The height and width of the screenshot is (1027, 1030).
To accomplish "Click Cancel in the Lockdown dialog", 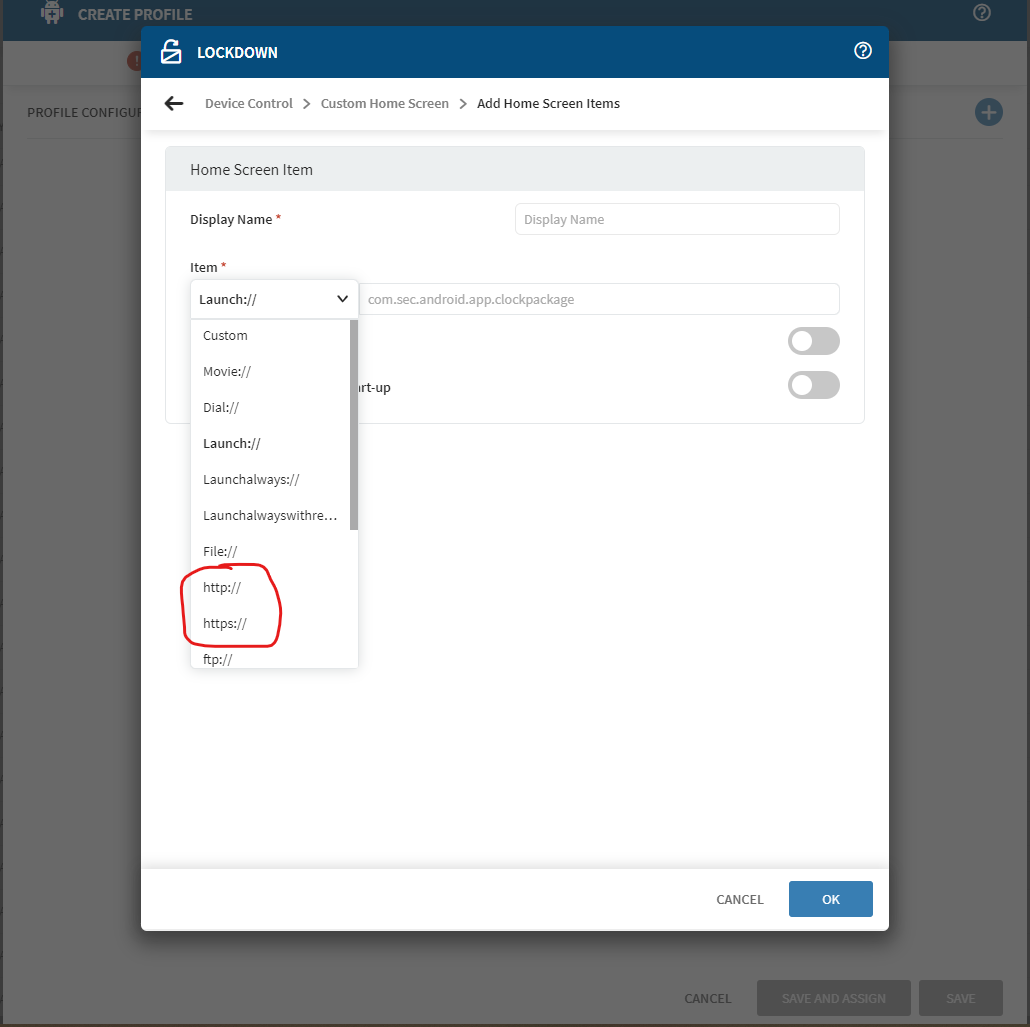I will (x=739, y=899).
